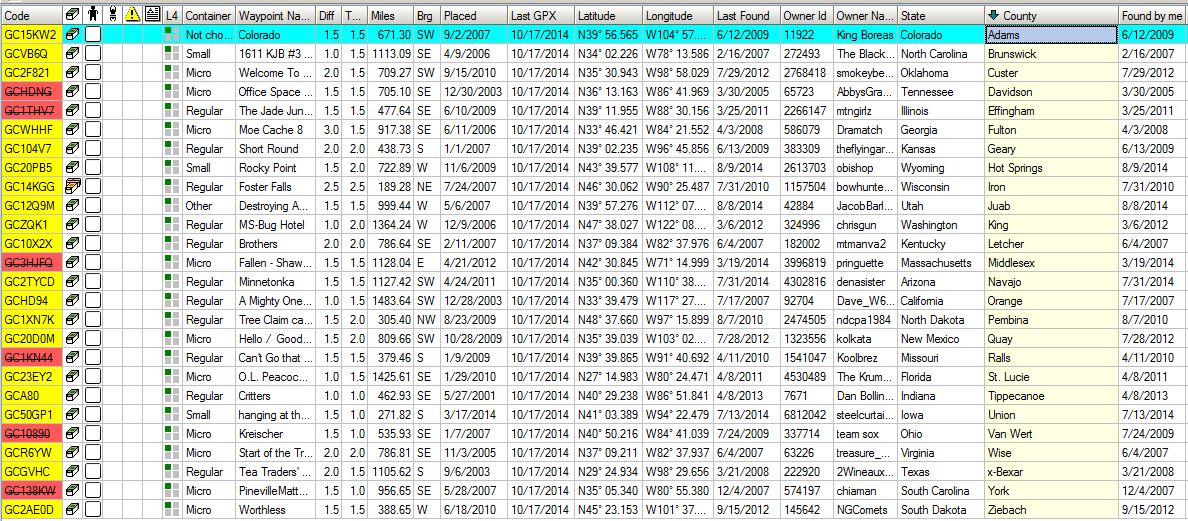
Task: Click the cache type icon for GC2AE0D
Action: point(72,510)
